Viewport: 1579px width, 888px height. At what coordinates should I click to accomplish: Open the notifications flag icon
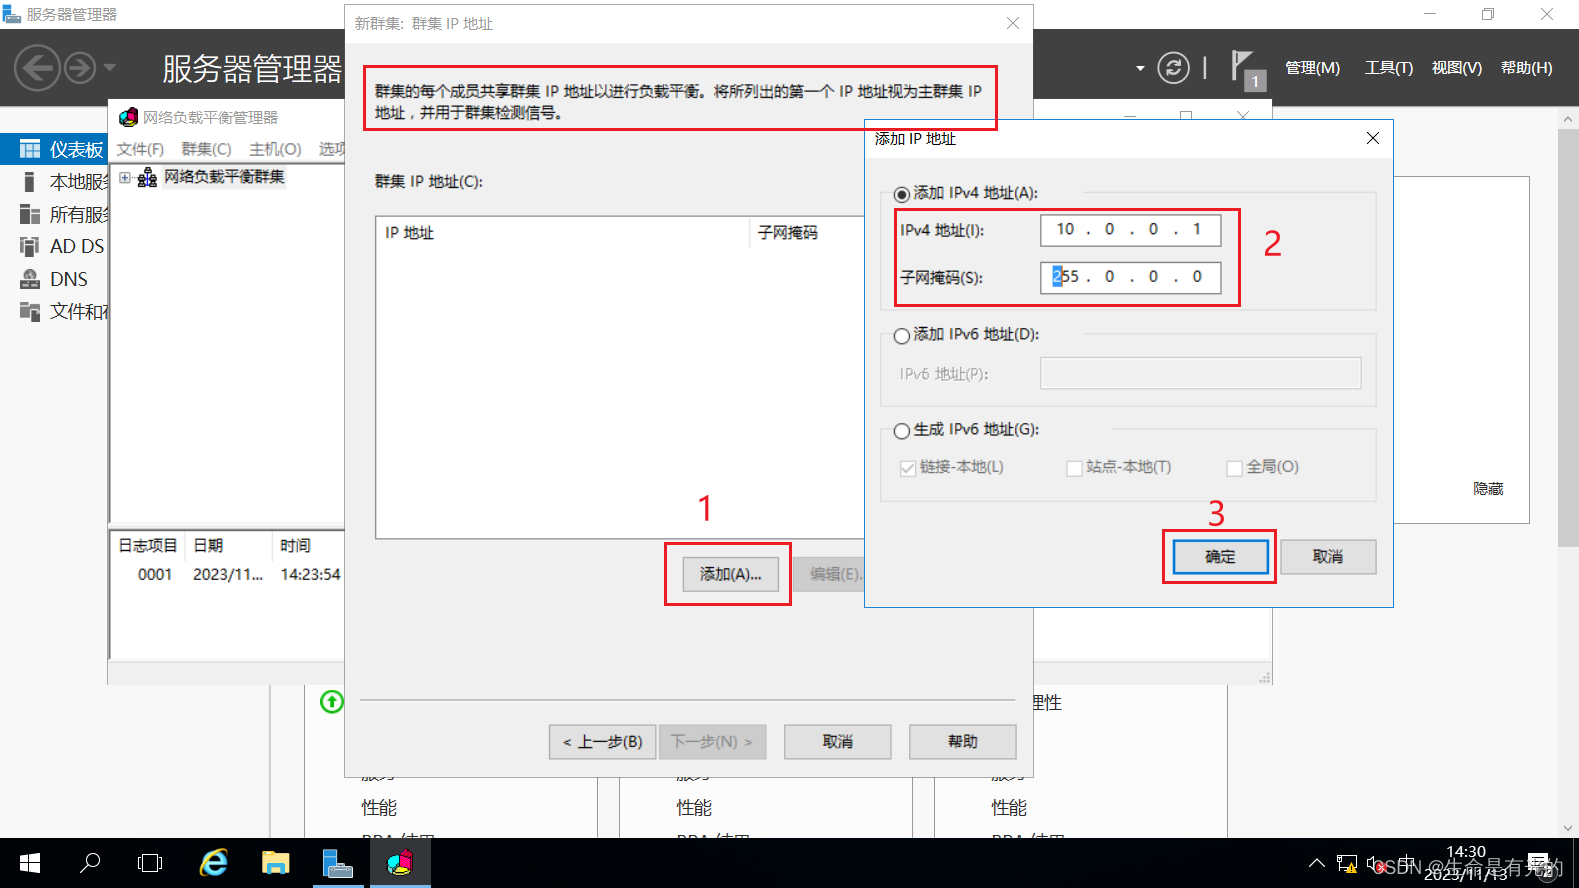coord(1243,67)
